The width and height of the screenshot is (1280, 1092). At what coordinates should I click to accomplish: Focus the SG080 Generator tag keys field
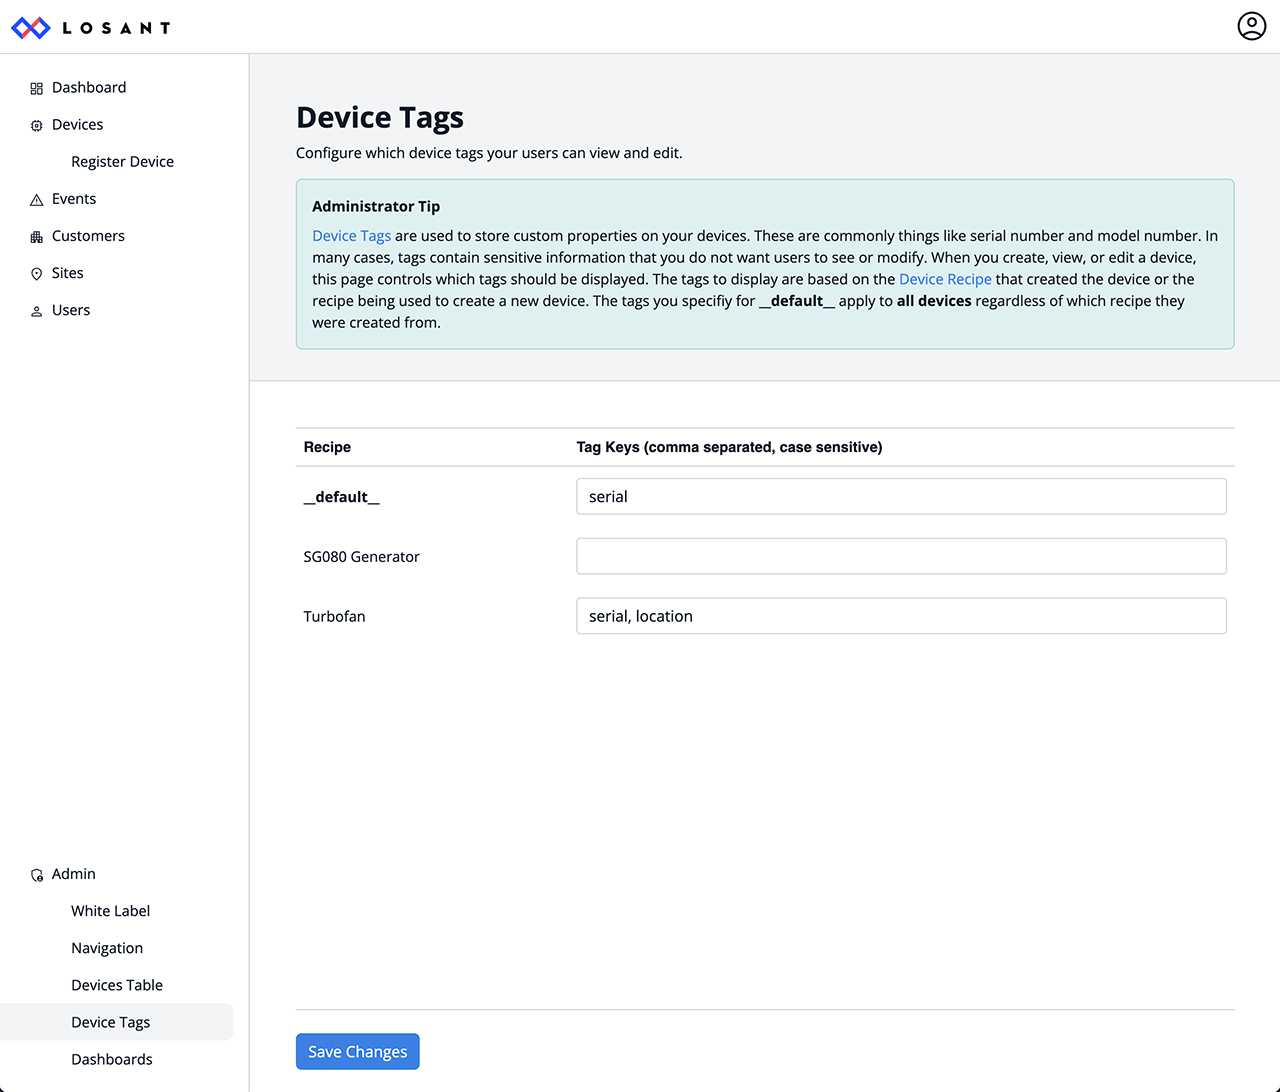tap(901, 556)
